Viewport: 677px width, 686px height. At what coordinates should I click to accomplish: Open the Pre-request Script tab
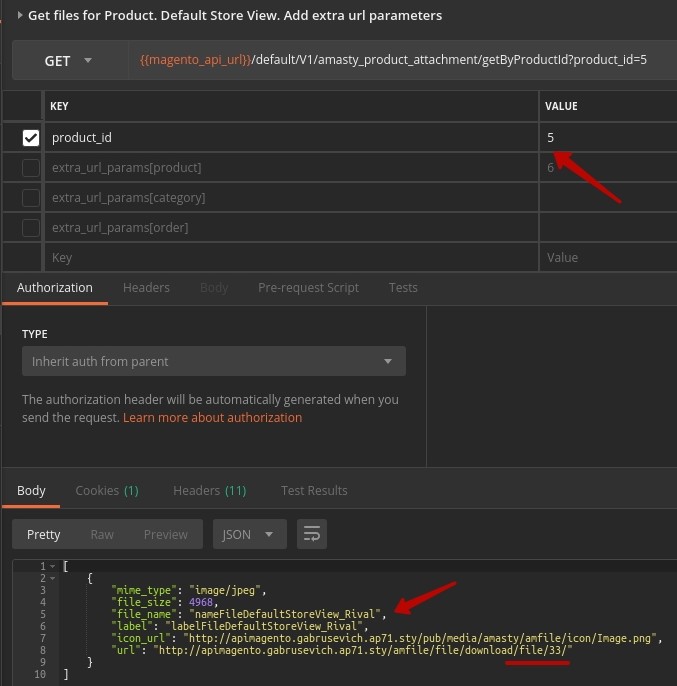(x=308, y=288)
